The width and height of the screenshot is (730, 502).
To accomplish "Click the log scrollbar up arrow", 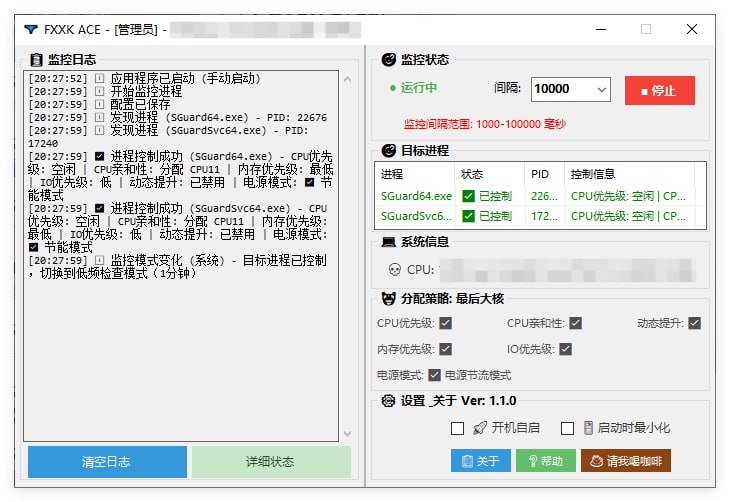I will (347, 76).
